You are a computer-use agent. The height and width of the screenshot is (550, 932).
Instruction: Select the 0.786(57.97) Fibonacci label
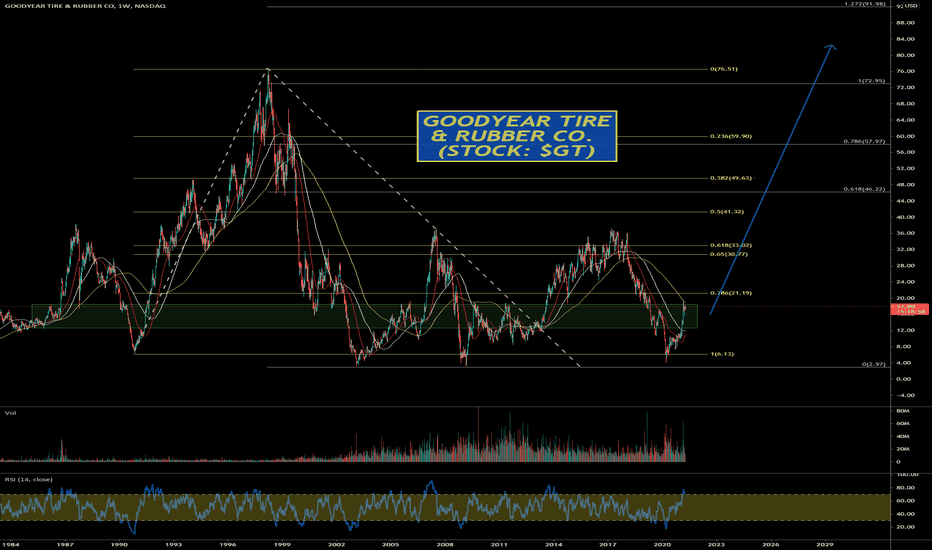point(864,142)
